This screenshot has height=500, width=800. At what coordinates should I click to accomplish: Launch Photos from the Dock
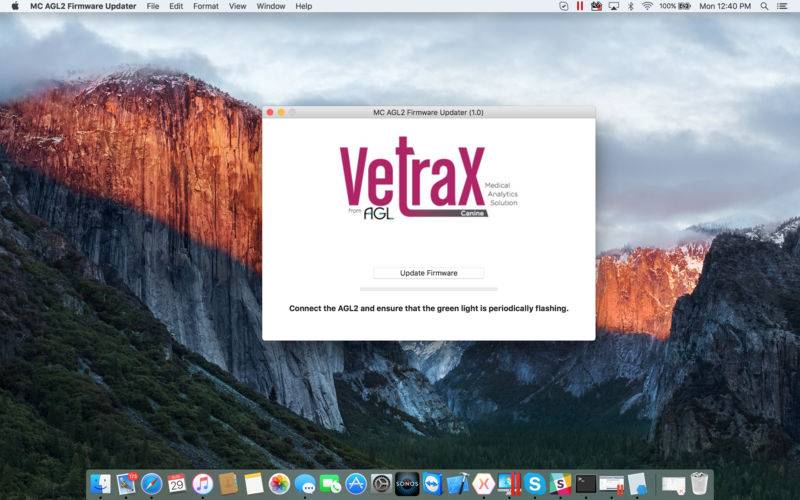point(279,483)
